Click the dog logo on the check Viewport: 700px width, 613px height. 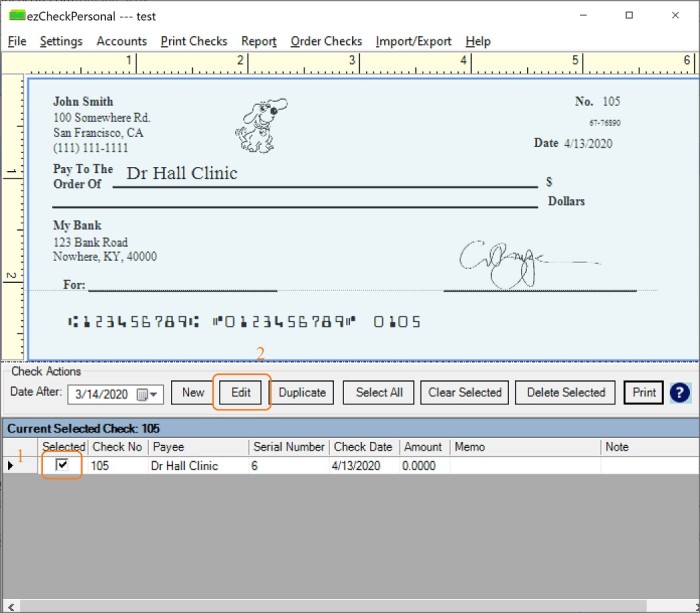261,125
